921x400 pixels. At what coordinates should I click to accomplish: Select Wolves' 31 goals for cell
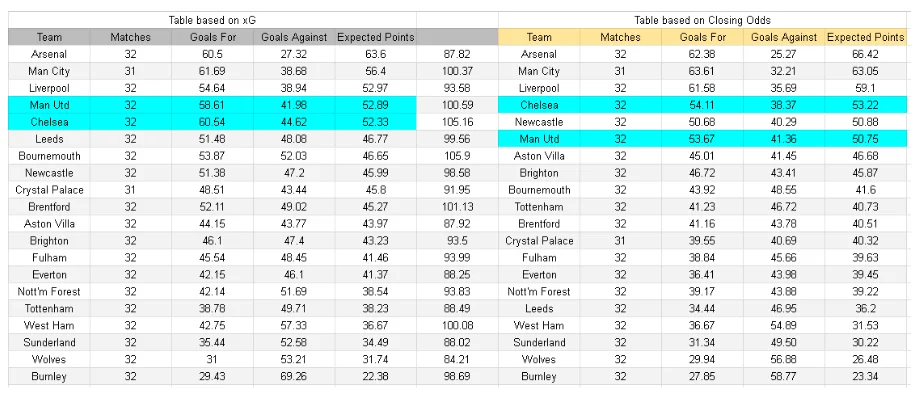tap(212, 360)
